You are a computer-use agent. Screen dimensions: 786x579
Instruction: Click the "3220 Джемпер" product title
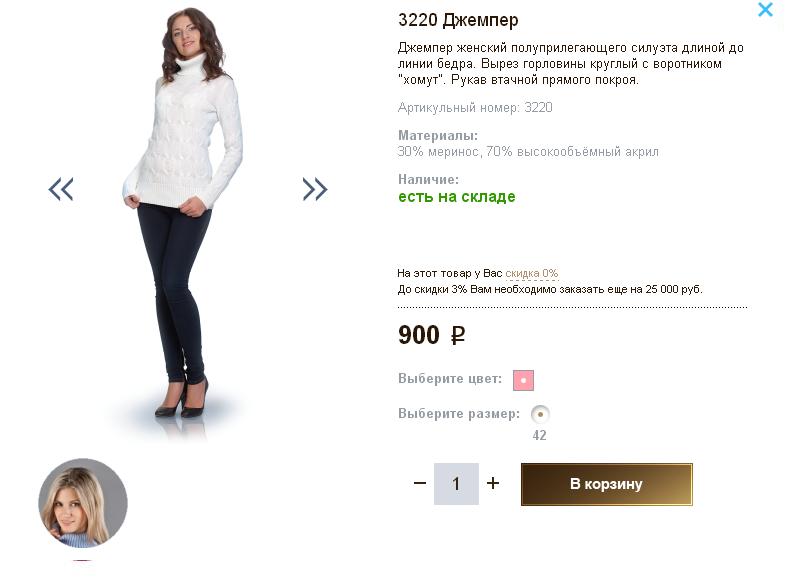(458, 20)
